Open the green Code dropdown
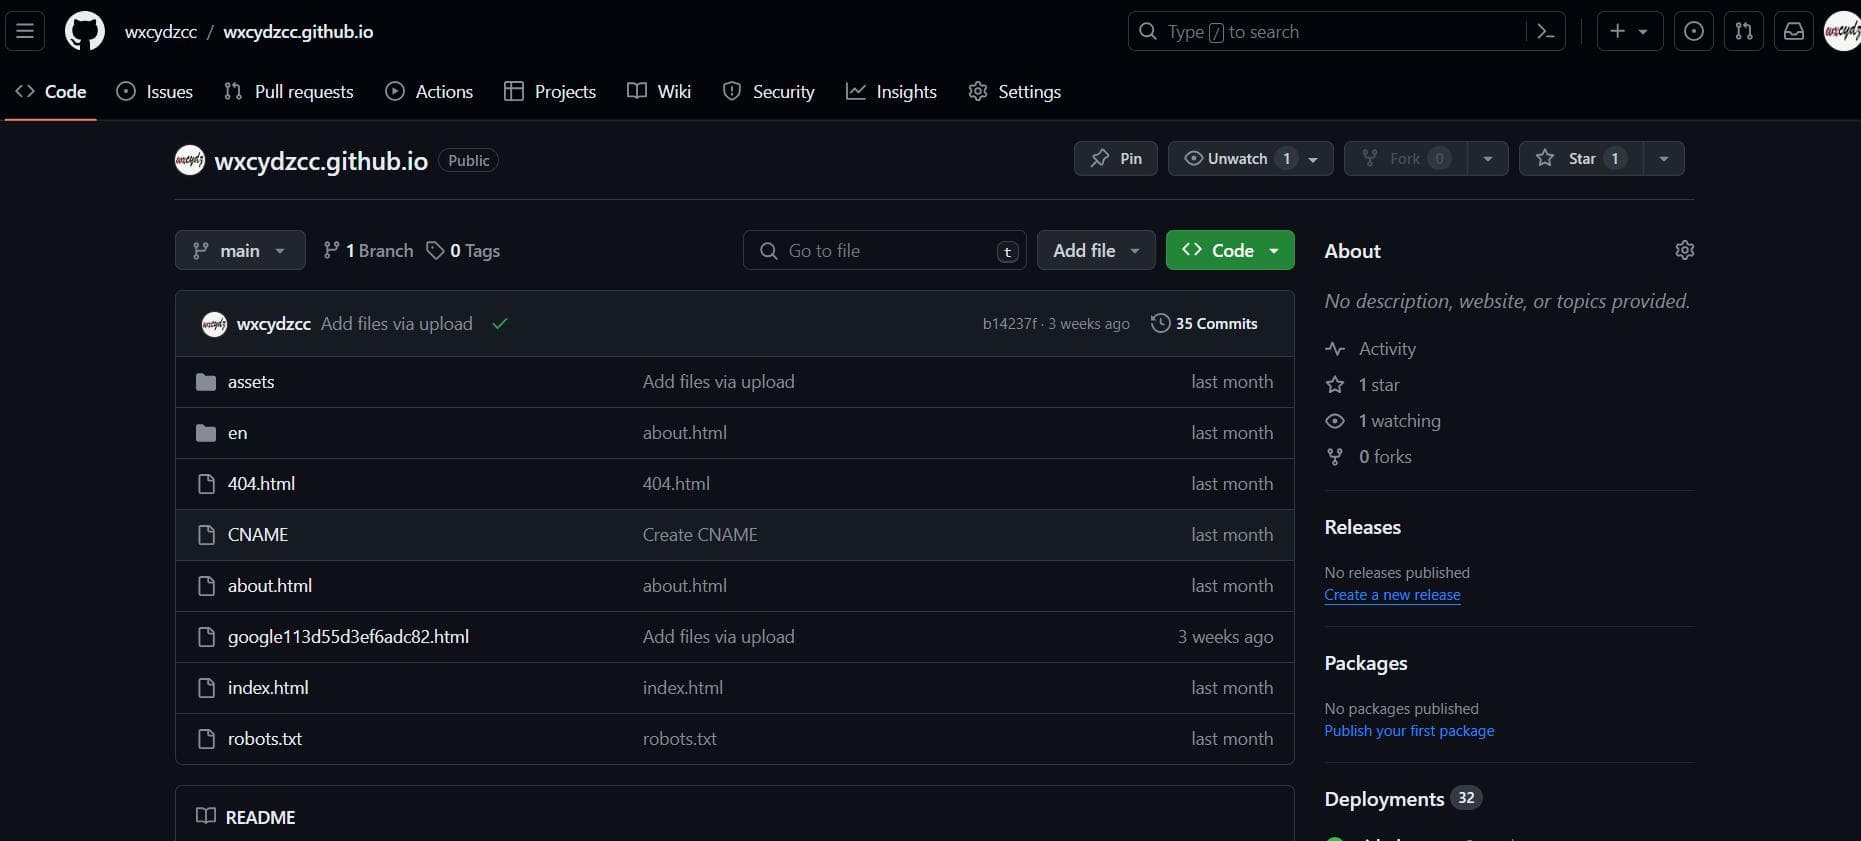Viewport: 1861px width, 841px height. point(1230,250)
